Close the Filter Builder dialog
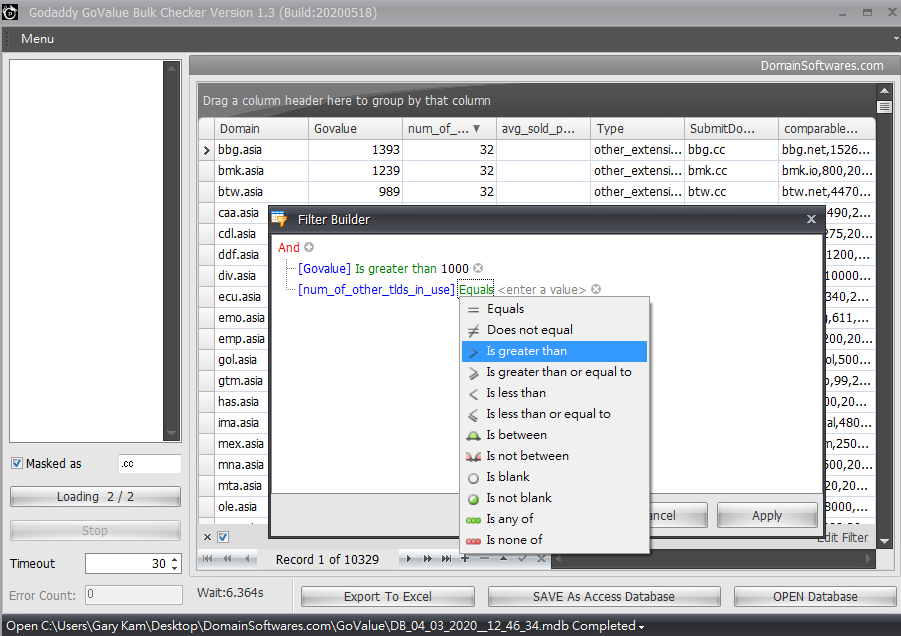Image resolution: width=901 pixels, height=636 pixels. pyautogui.click(x=811, y=219)
